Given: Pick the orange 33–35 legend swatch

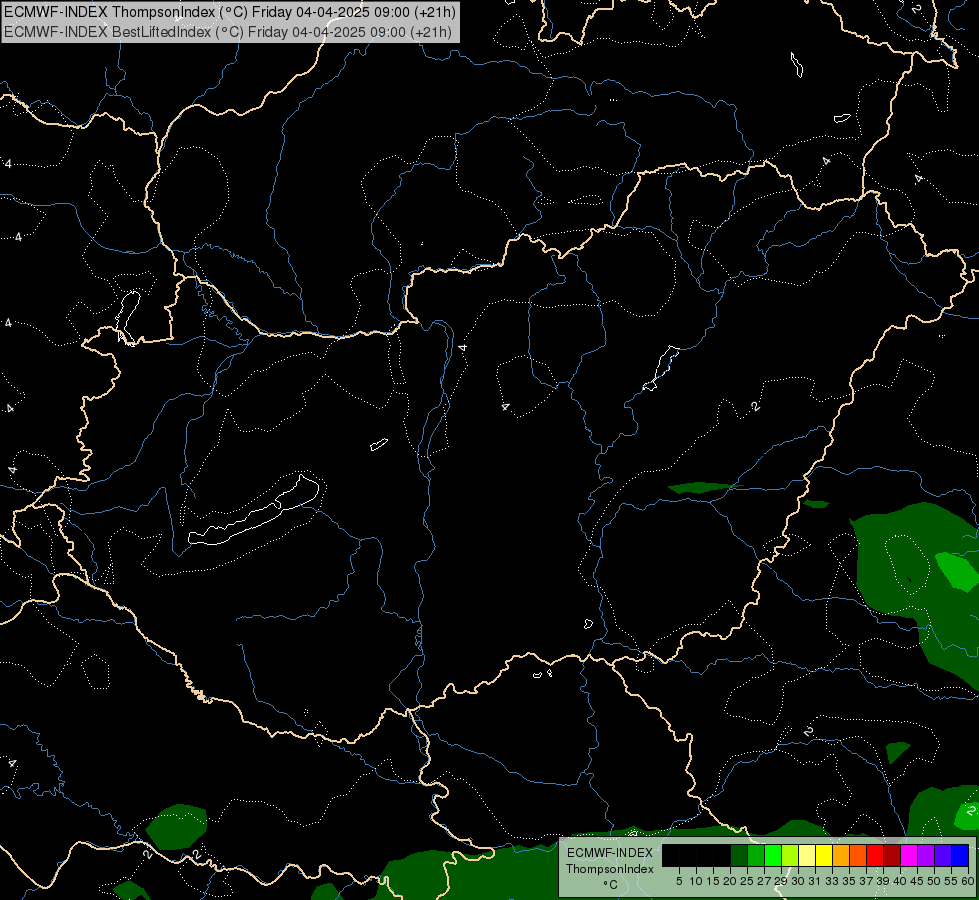Looking at the screenshot, I should [841, 855].
